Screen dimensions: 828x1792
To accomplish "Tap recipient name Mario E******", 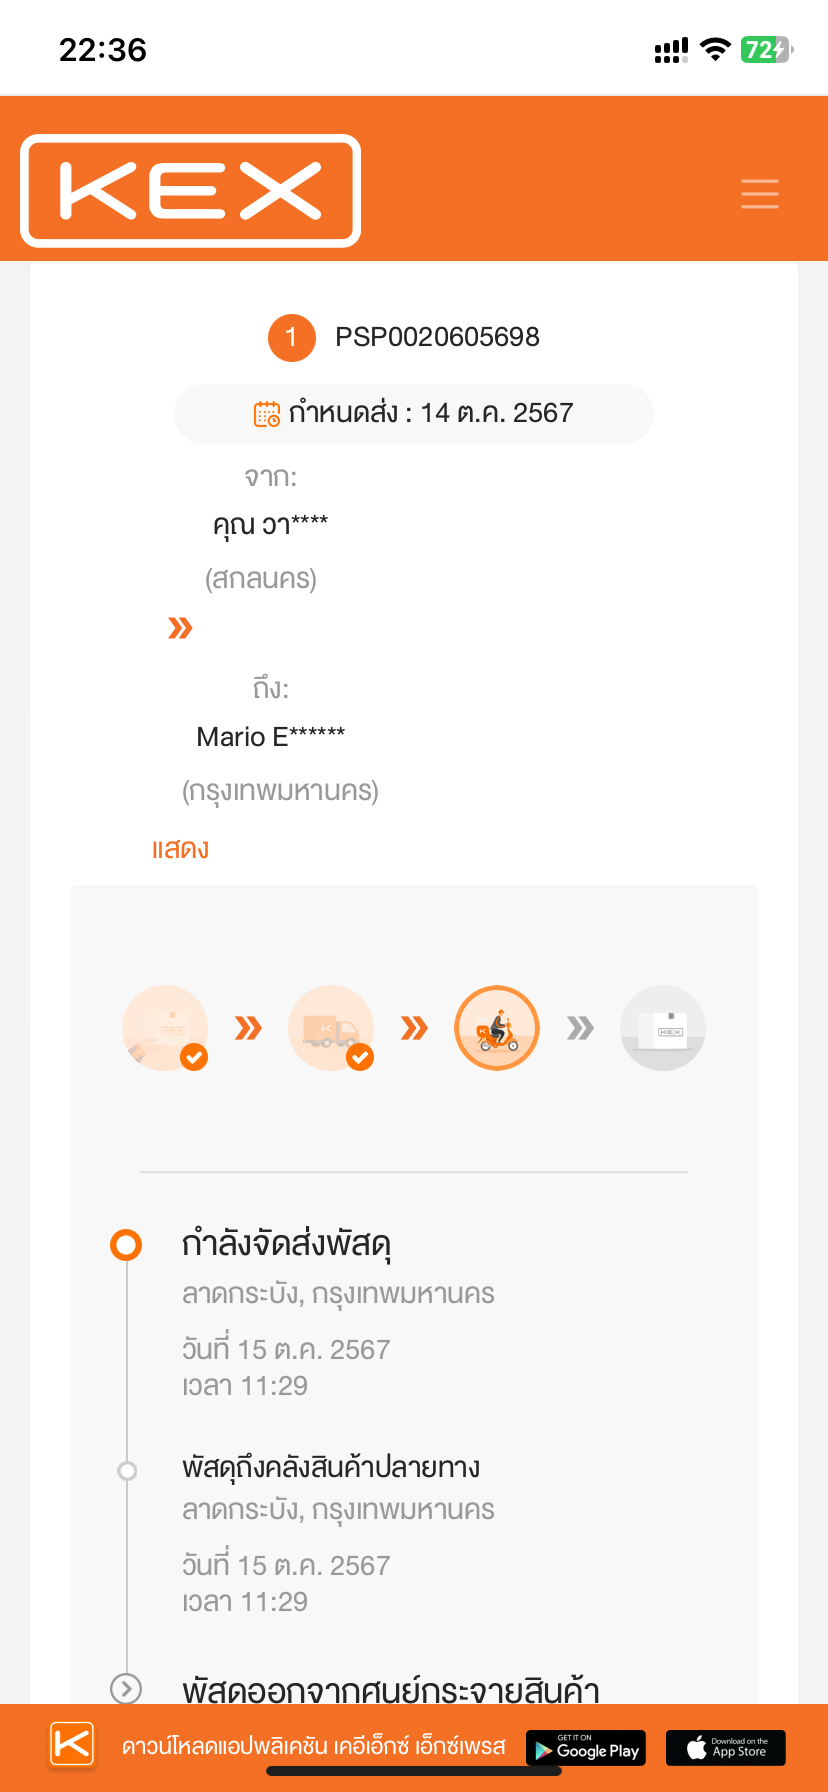I will point(271,737).
